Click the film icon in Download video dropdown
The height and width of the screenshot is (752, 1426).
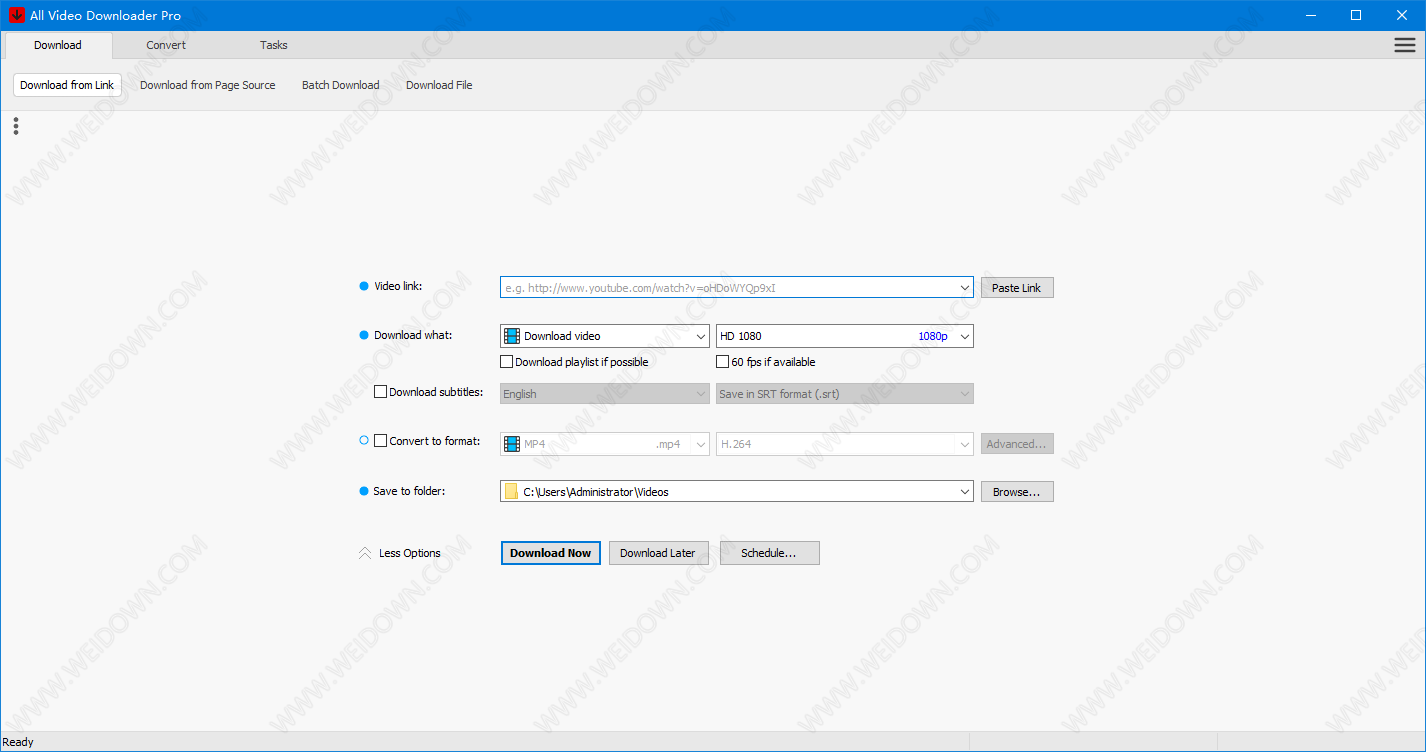[512, 336]
